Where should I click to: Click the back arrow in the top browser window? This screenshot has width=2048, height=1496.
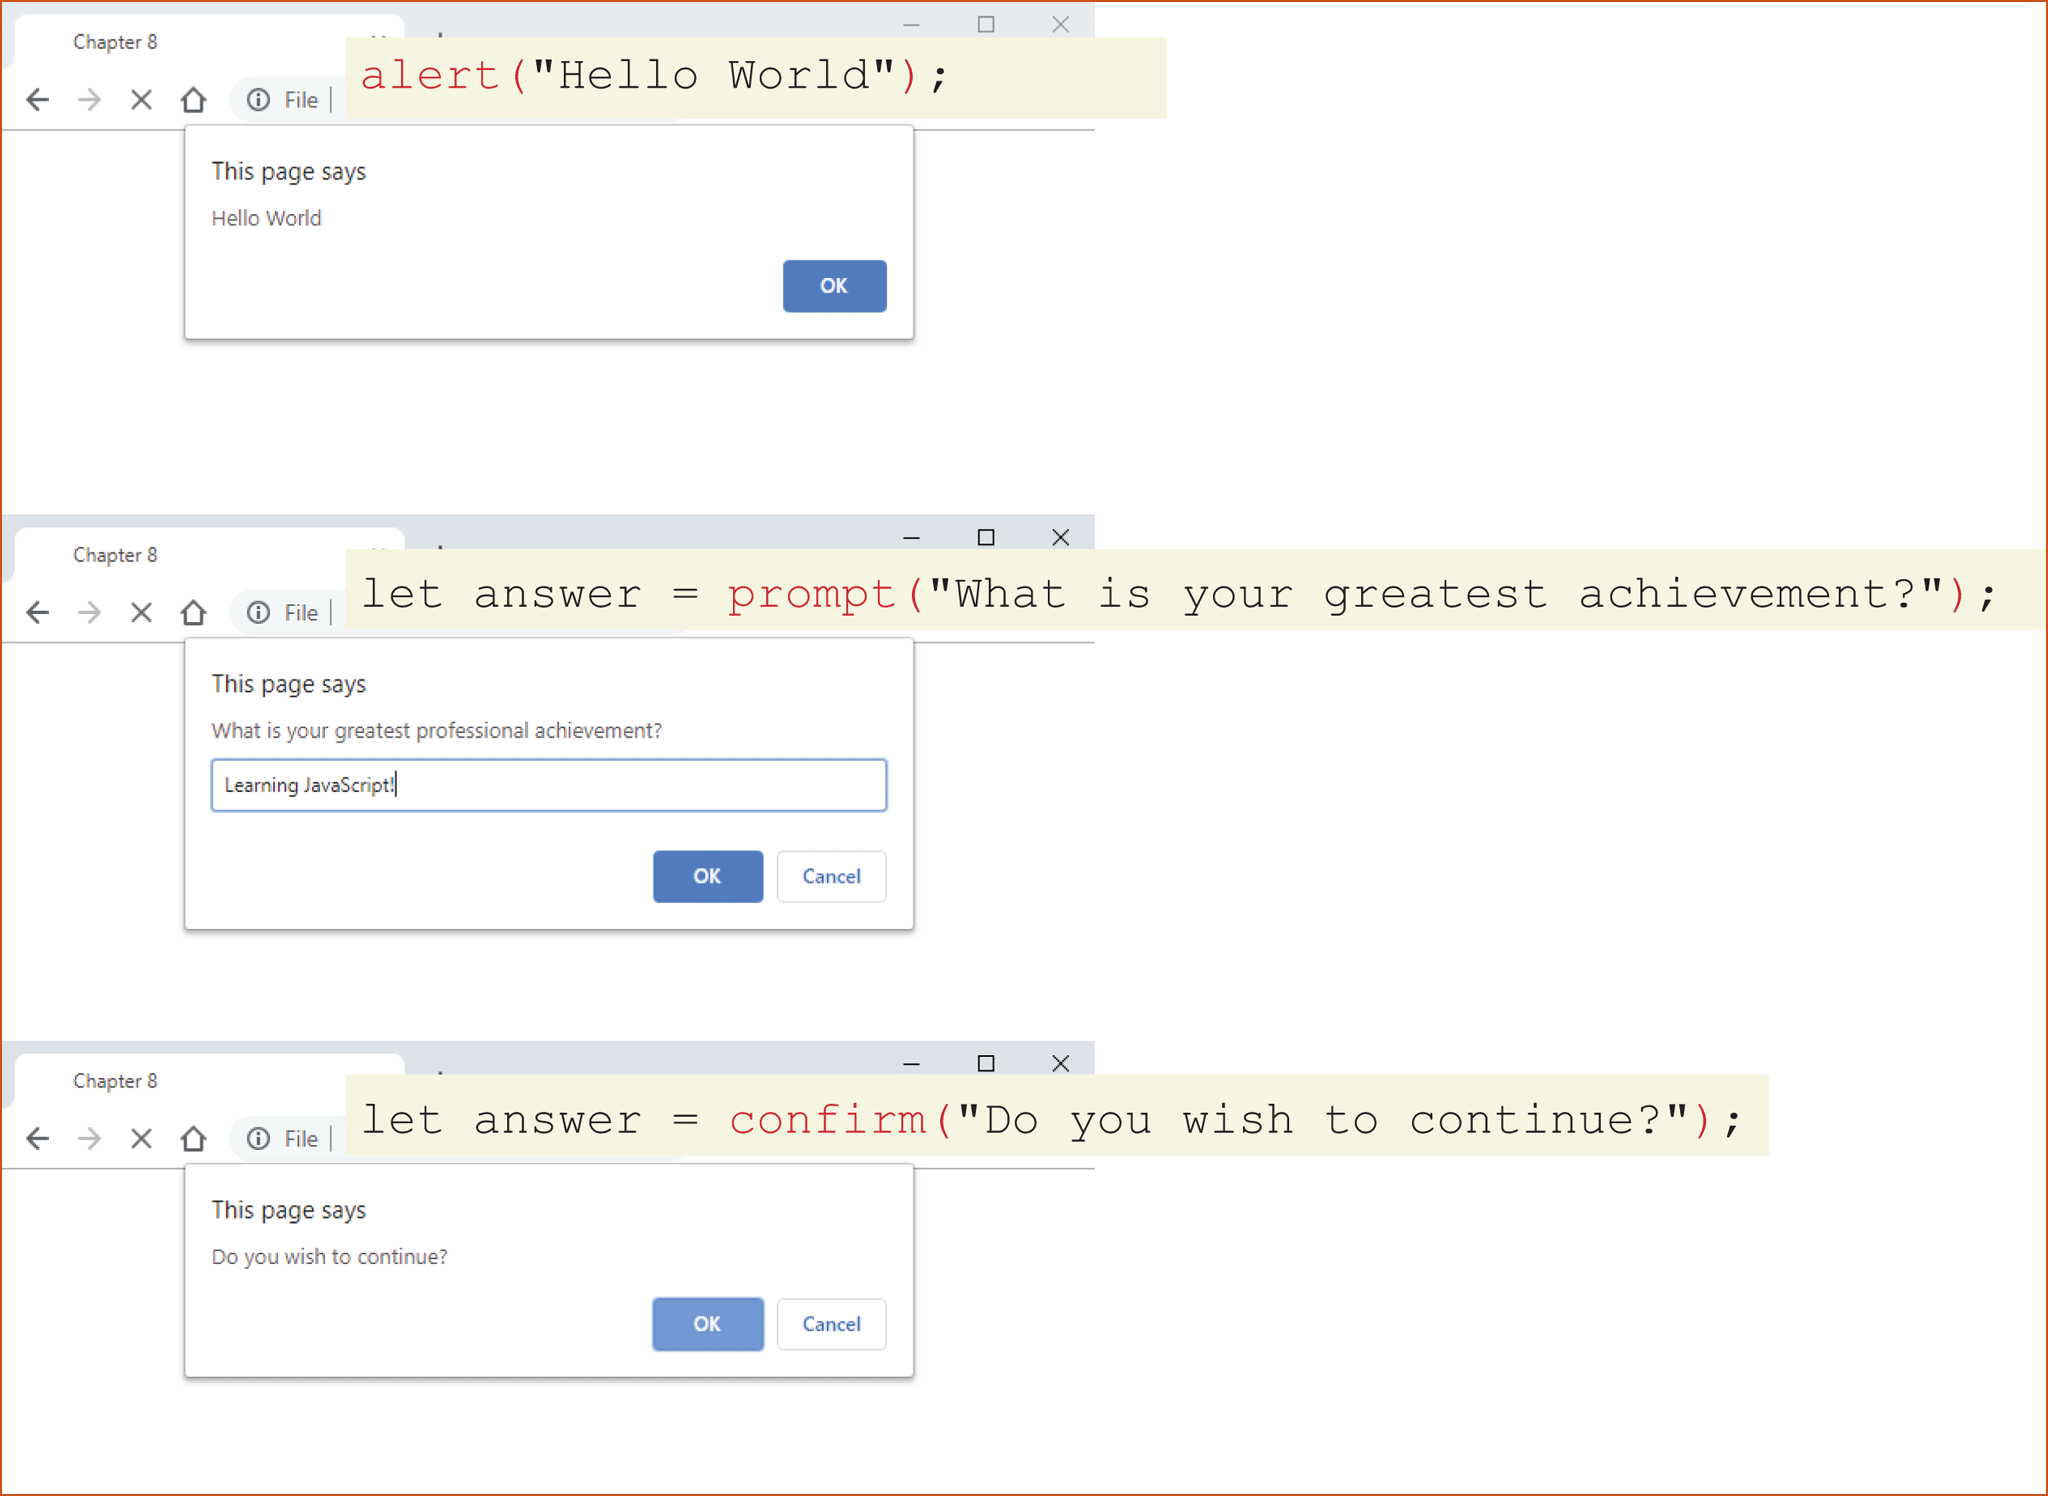[38, 100]
